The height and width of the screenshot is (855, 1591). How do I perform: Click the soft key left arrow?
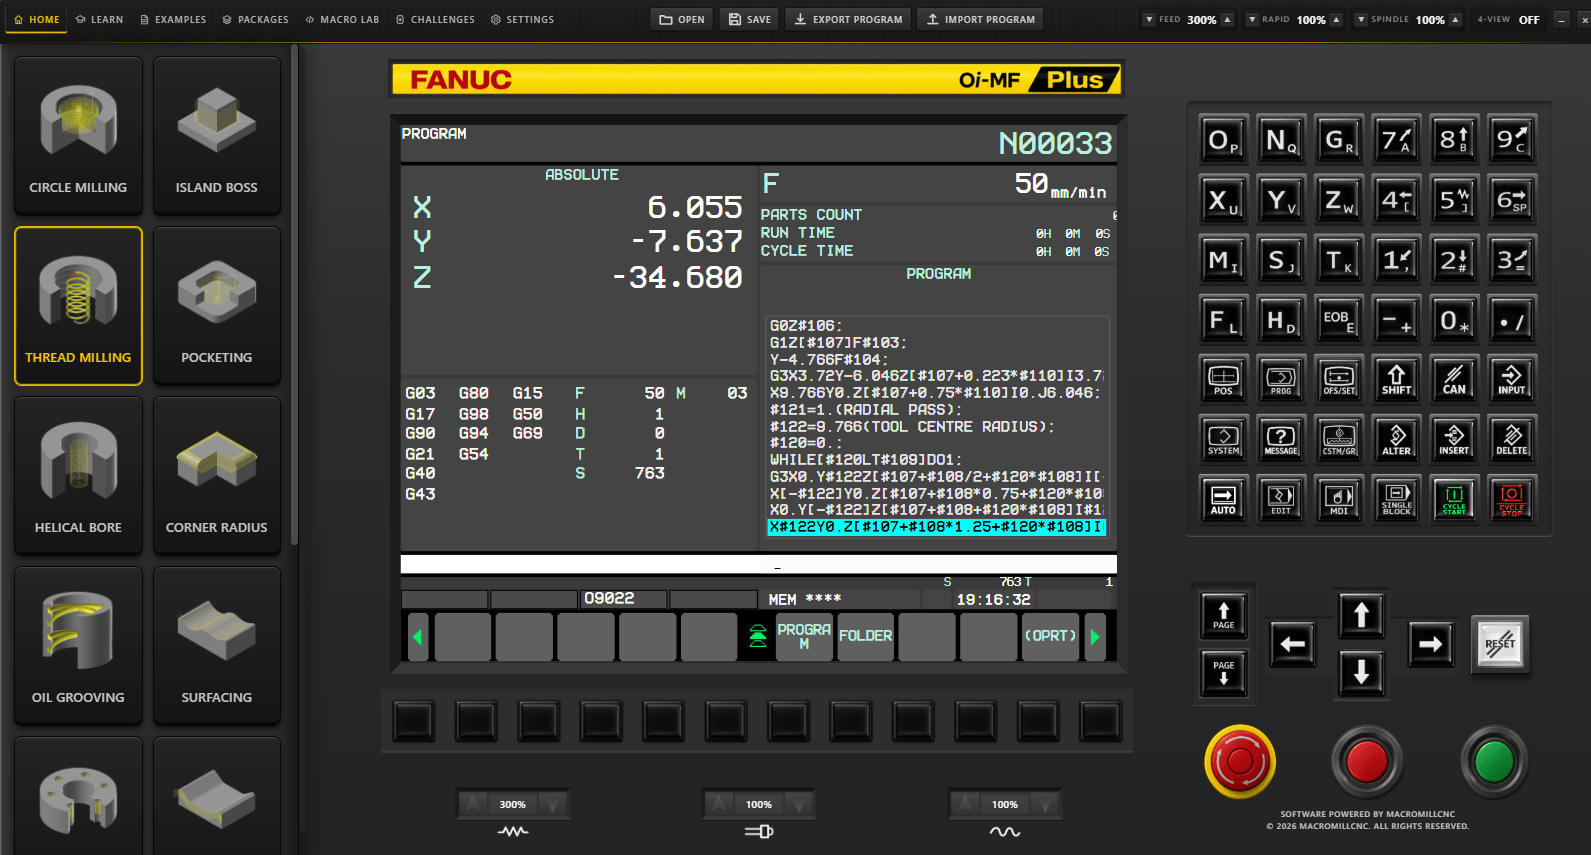[x=418, y=637]
